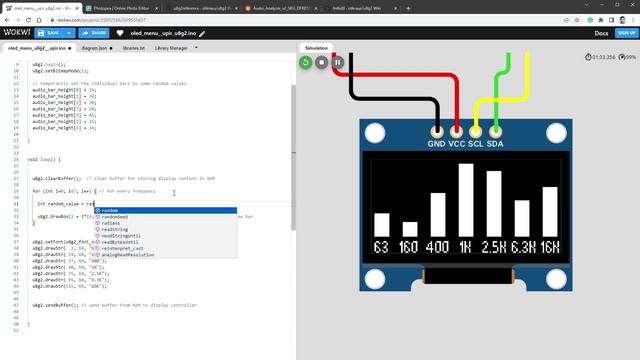
Task: Choose 'readStringUntil' autocomplete suggestion
Action: (166, 236)
